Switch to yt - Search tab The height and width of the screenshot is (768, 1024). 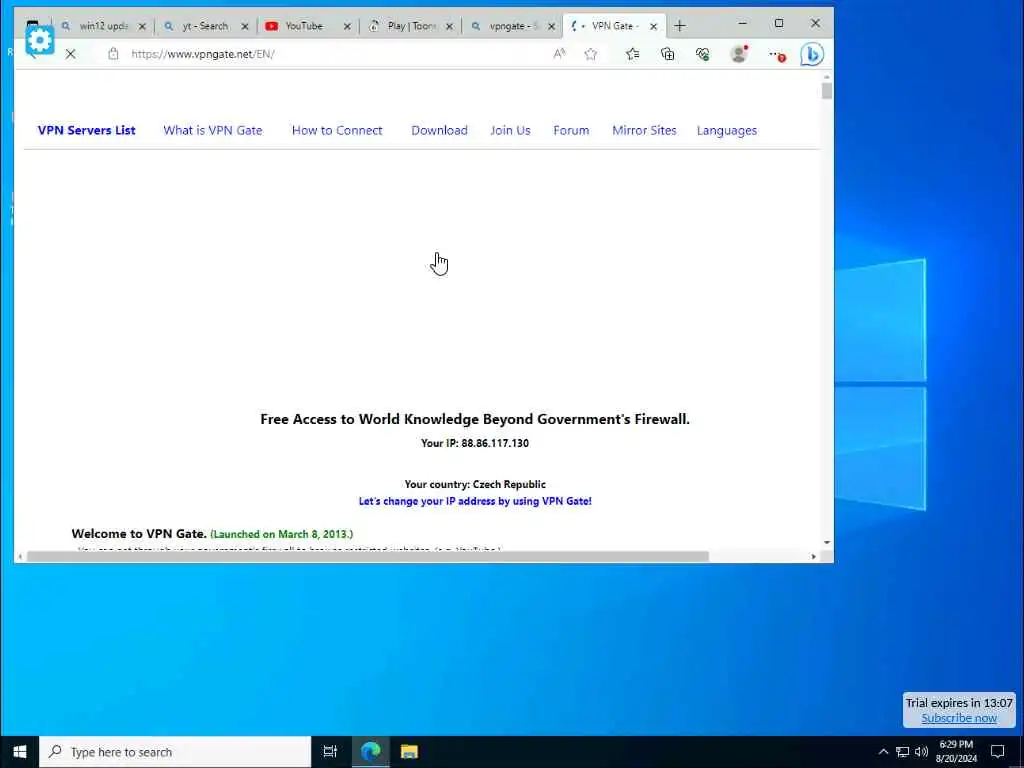(205, 26)
